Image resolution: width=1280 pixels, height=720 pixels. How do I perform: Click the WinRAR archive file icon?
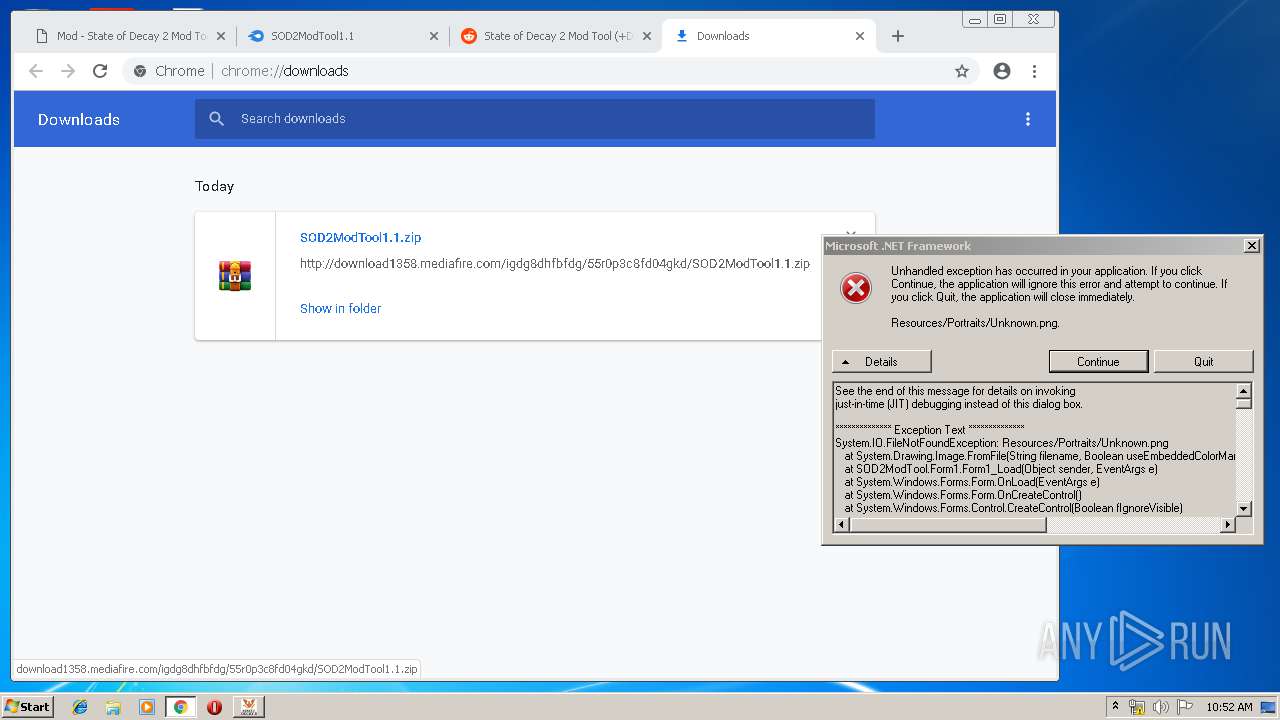[235, 276]
